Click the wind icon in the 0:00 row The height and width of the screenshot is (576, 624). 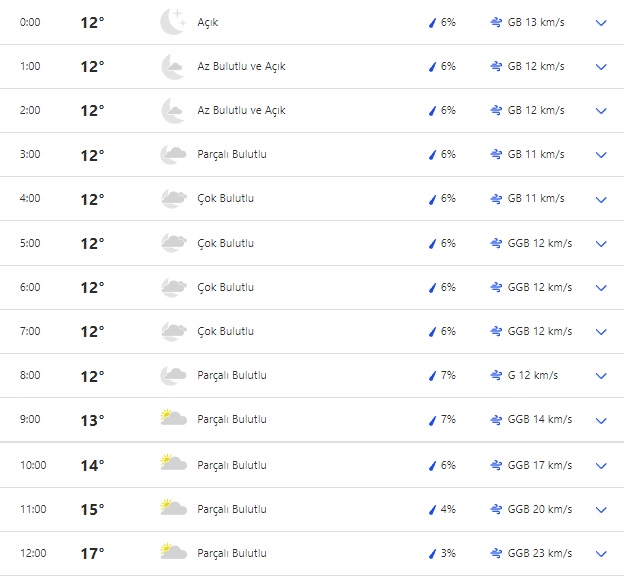496,22
